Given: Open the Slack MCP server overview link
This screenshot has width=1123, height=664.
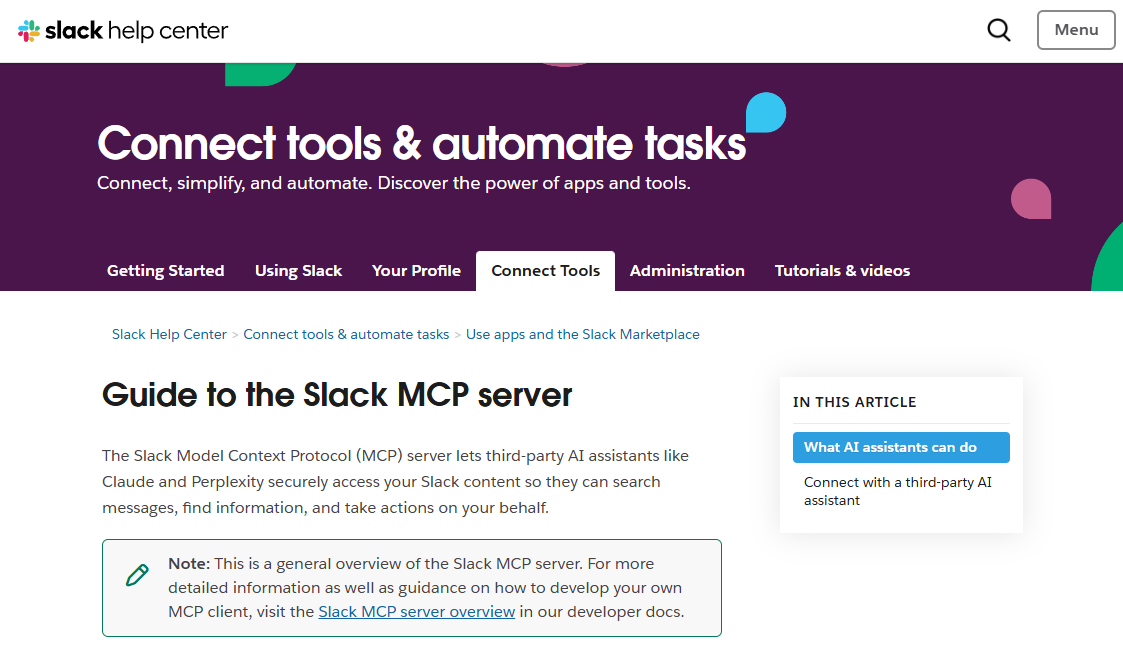Looking at the screenshot, I should click(x=417, y=611).
